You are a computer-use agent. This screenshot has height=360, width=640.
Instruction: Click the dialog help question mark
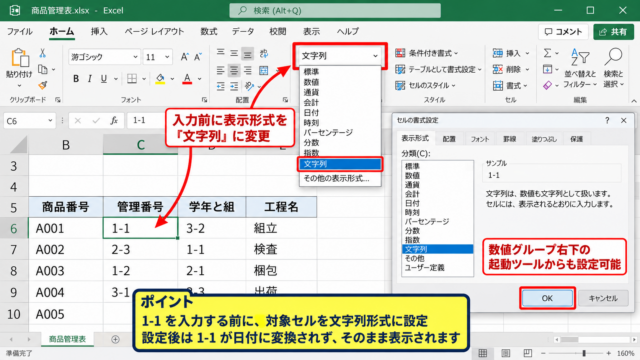tap(607, 120)
